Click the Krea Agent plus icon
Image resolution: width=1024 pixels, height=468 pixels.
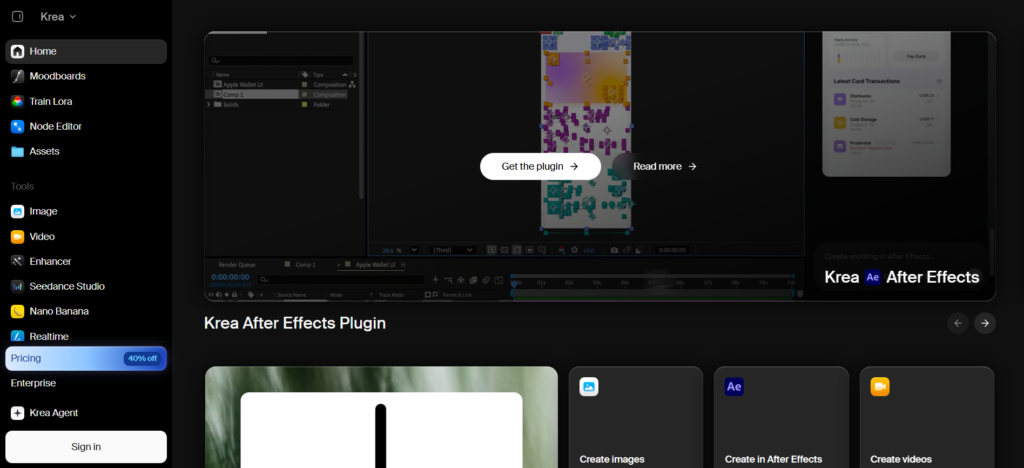pyautogui.click(x=18, y=413)
